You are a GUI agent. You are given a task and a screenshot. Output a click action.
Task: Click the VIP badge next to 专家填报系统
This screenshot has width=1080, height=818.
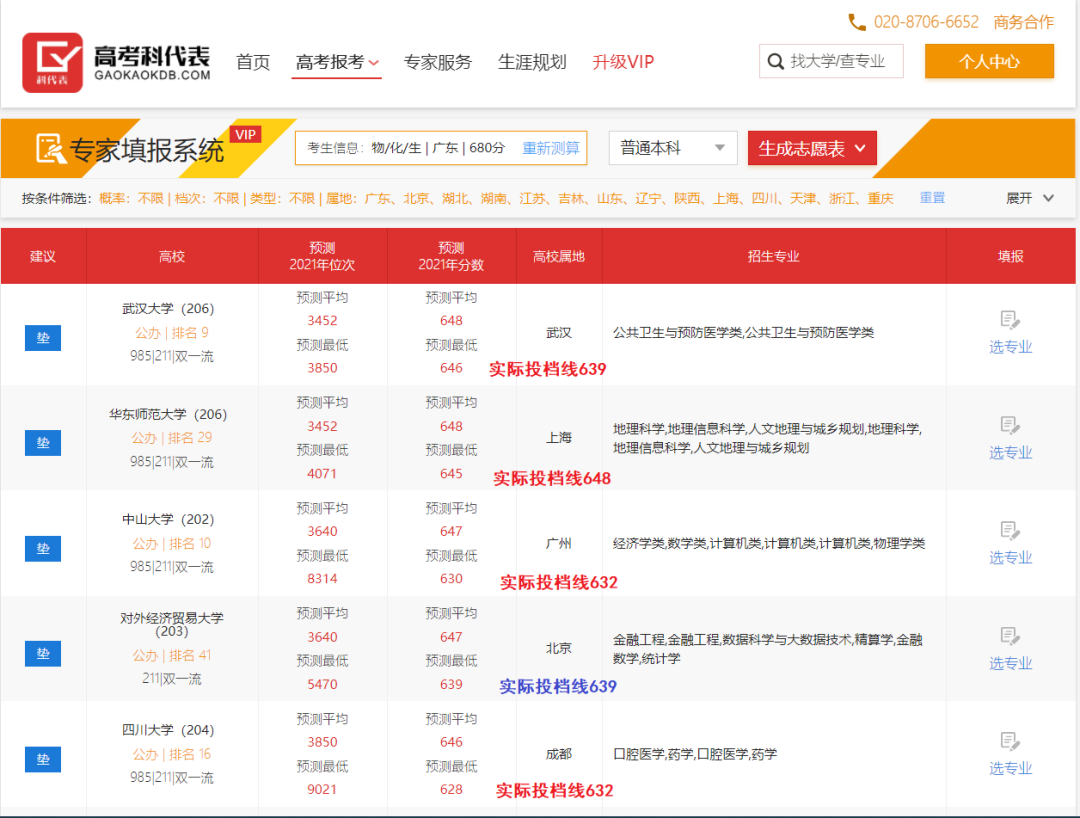pos(245,134)
